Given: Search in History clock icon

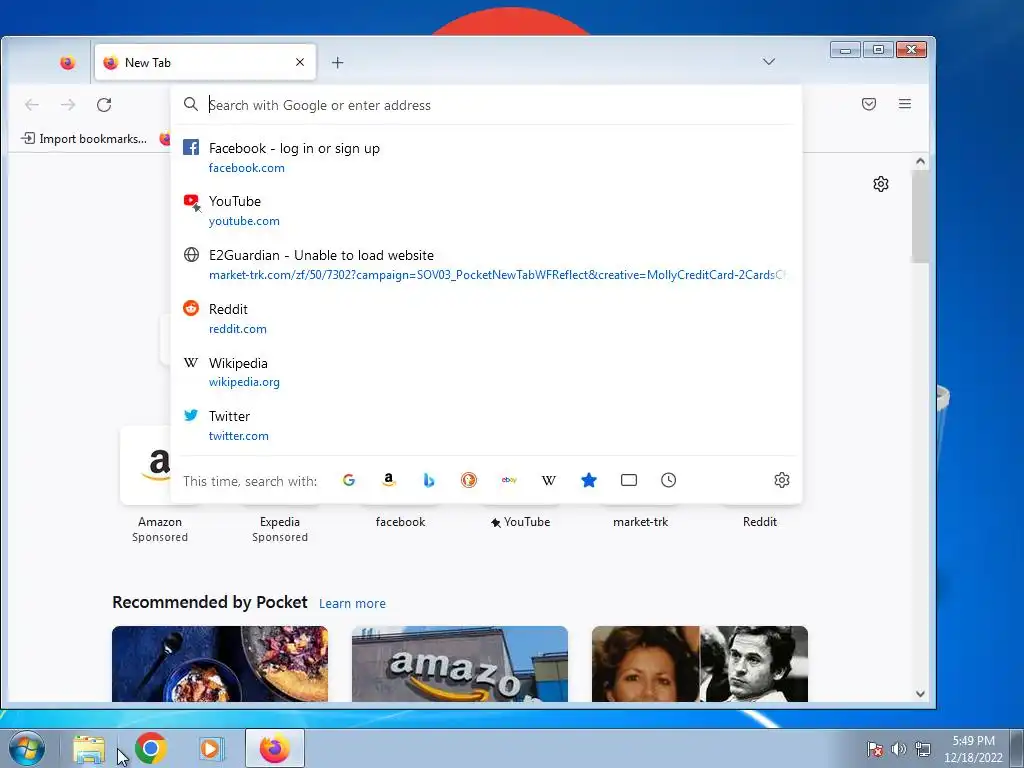Looking at the screenshot, I should (x=668, y=480).
